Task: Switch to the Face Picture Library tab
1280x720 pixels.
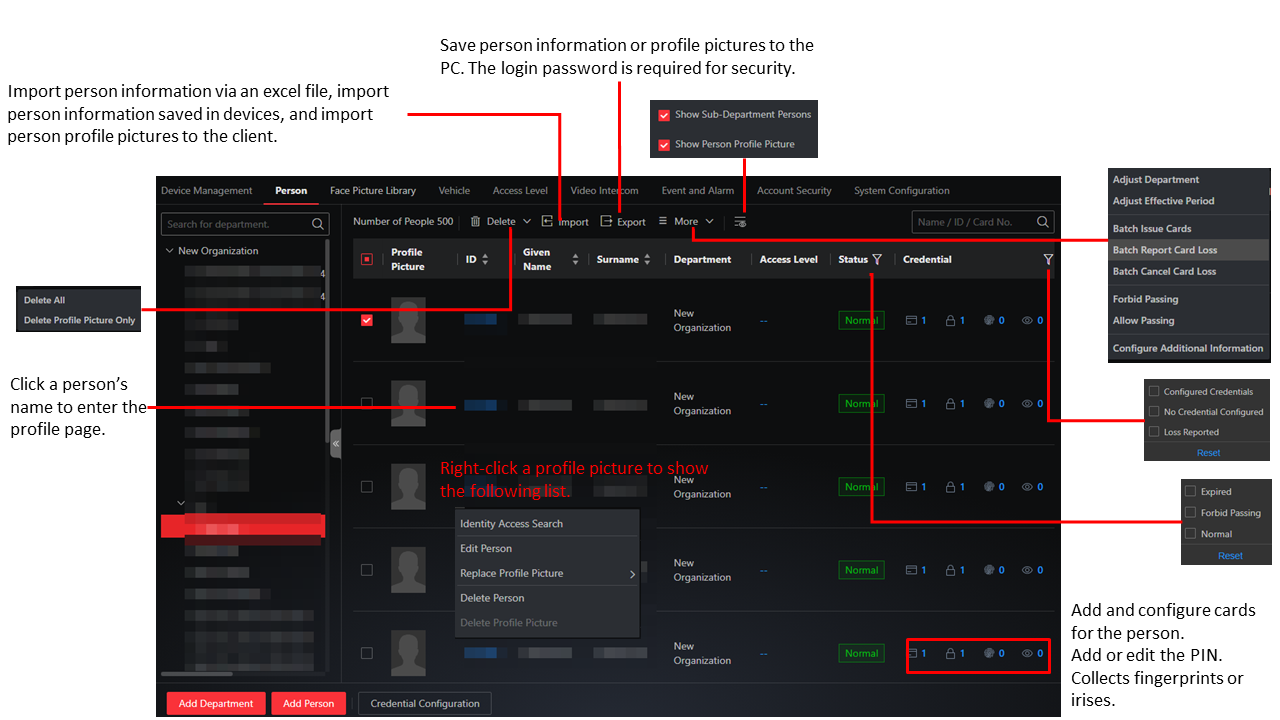Action: point(373,191)
